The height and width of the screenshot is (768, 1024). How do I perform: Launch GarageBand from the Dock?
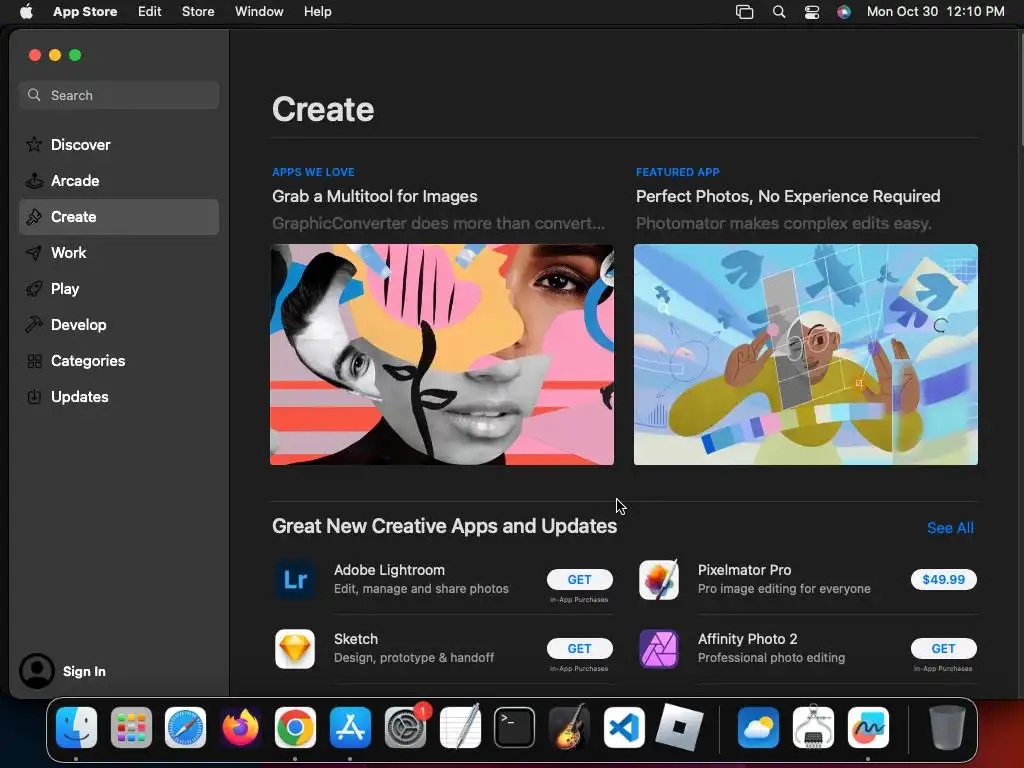(569, 727)
